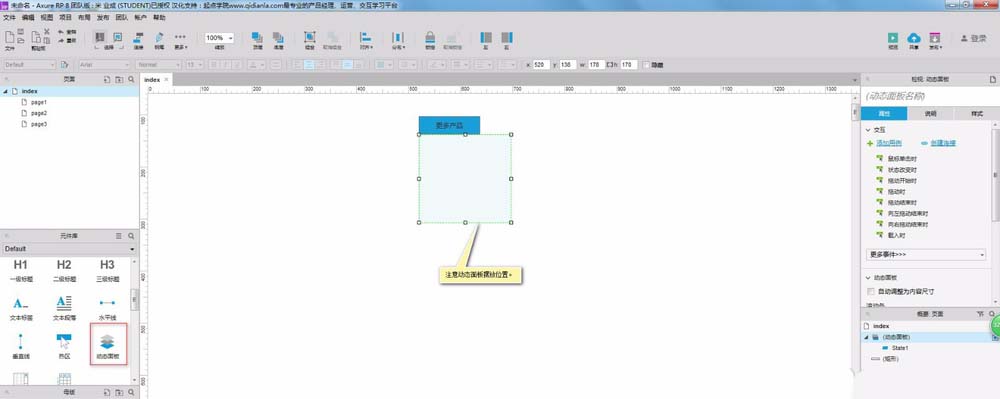The height and width of the screenshot is (399, 1000).
Task: Click the Redo arrow in toolbar
Action: [61, 40]
